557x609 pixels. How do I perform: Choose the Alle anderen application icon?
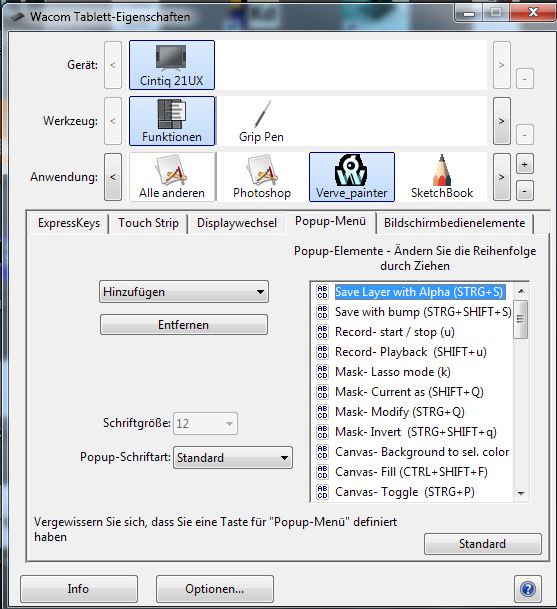point(172,177)
